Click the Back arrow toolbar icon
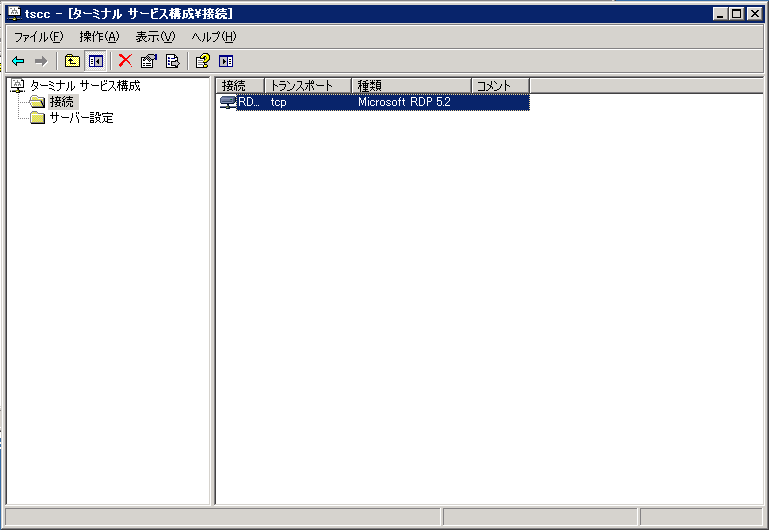Screen dimensions: 769x530 coord(18,61)
